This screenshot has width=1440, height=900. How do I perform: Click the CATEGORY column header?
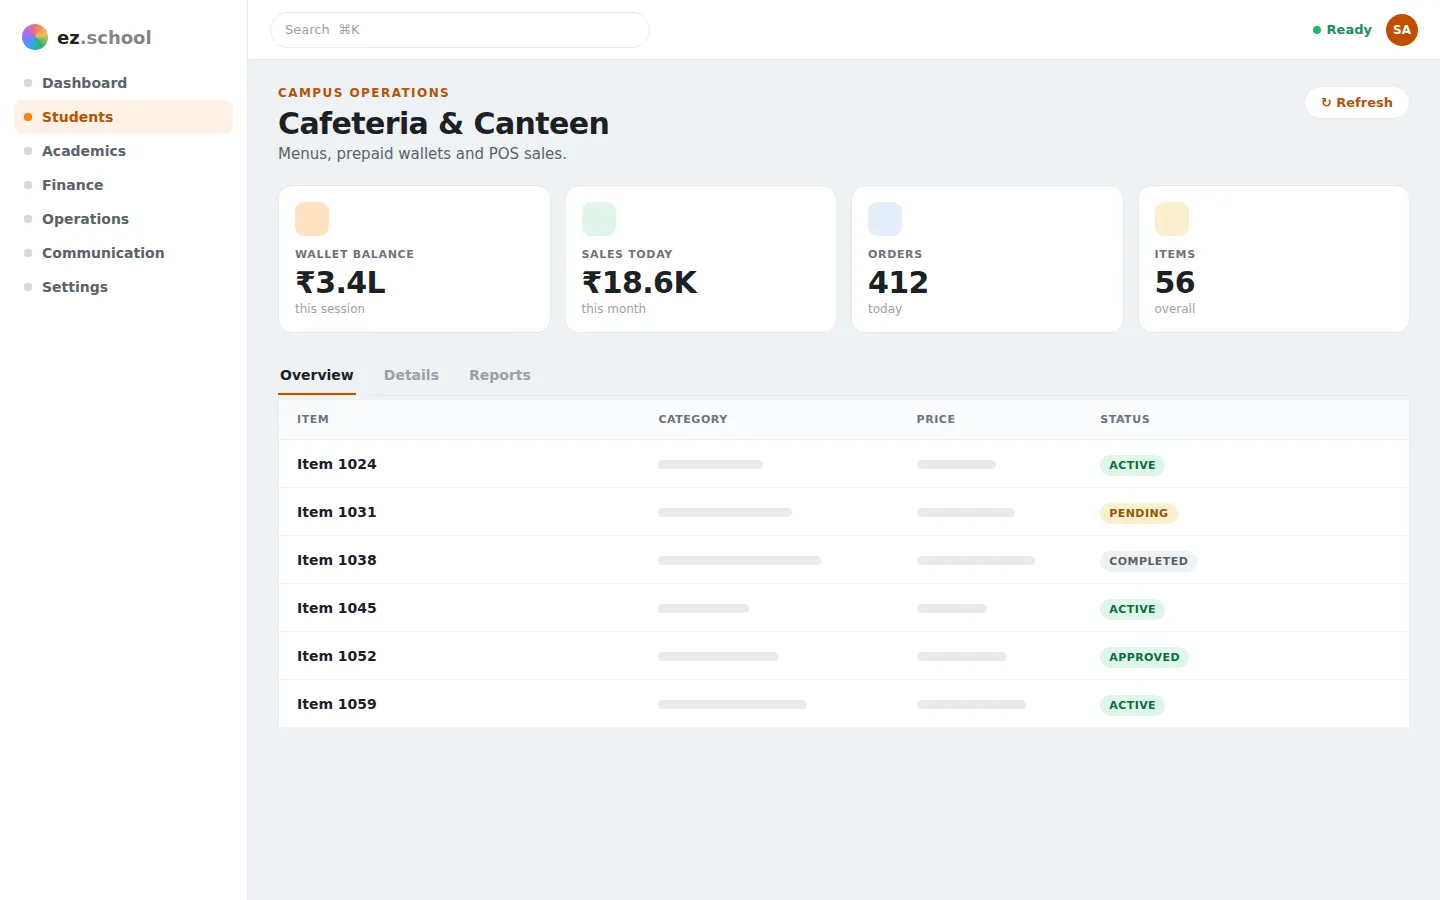pyautogui.click(x=693, y=419)
